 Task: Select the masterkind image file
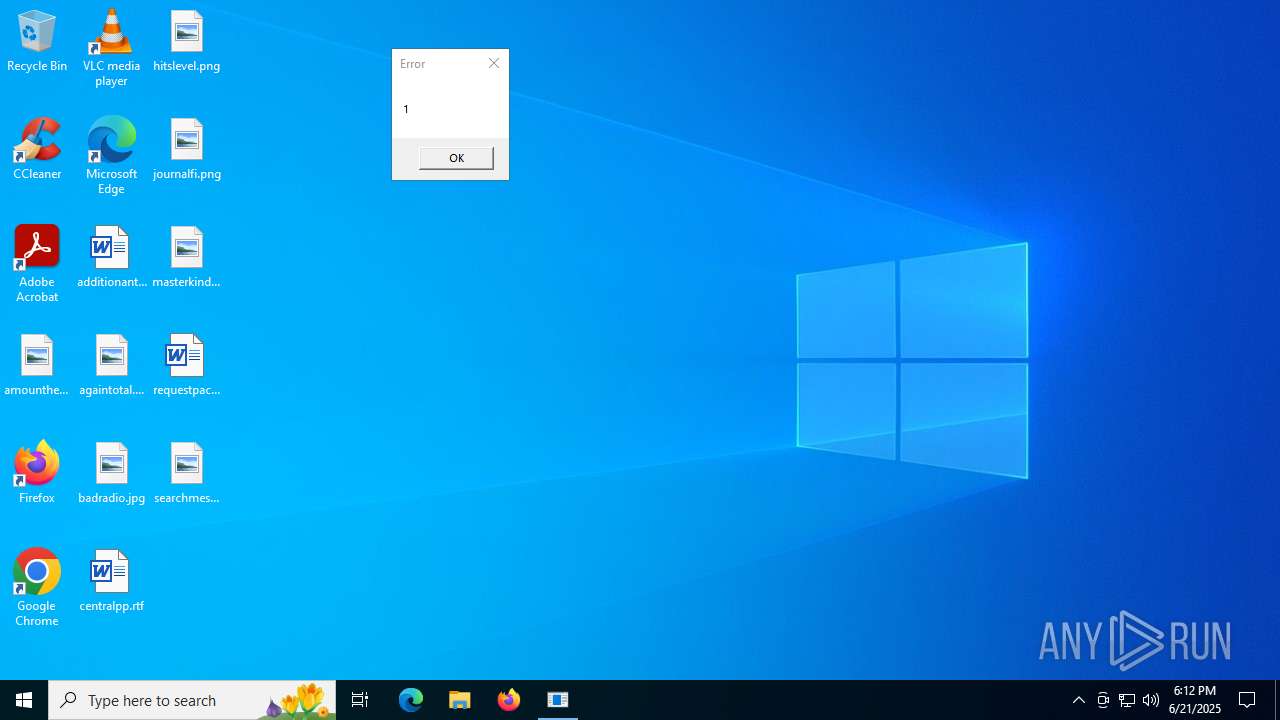coord(187,258)
